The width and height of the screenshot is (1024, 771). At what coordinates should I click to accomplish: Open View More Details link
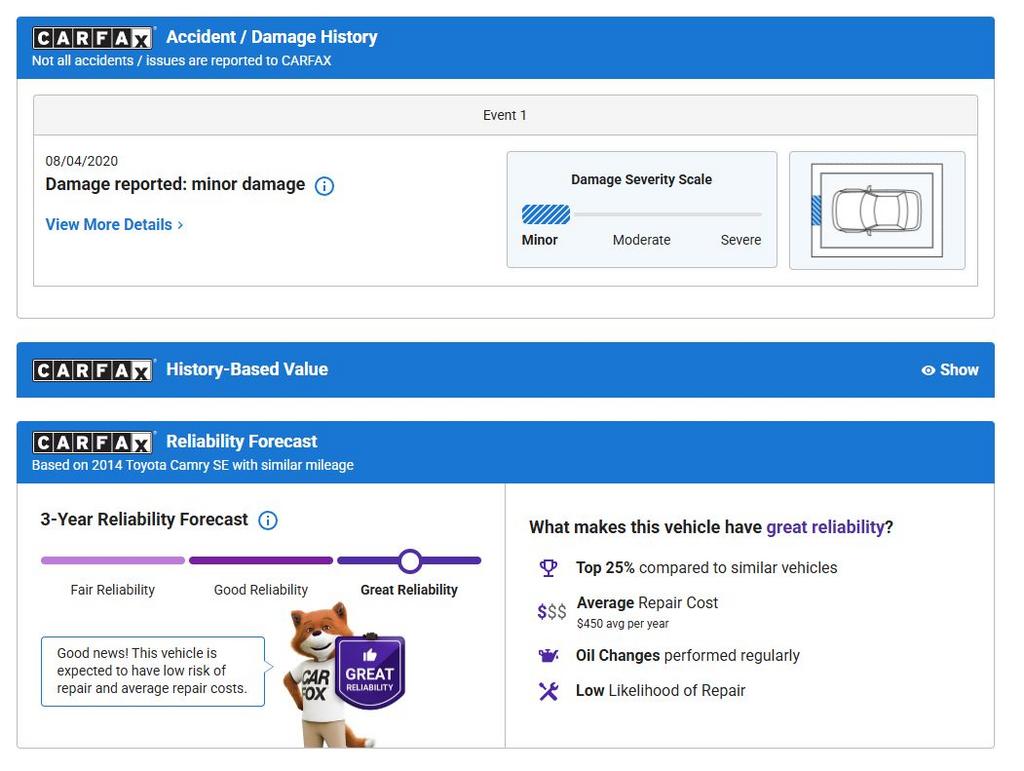[114, 225]
